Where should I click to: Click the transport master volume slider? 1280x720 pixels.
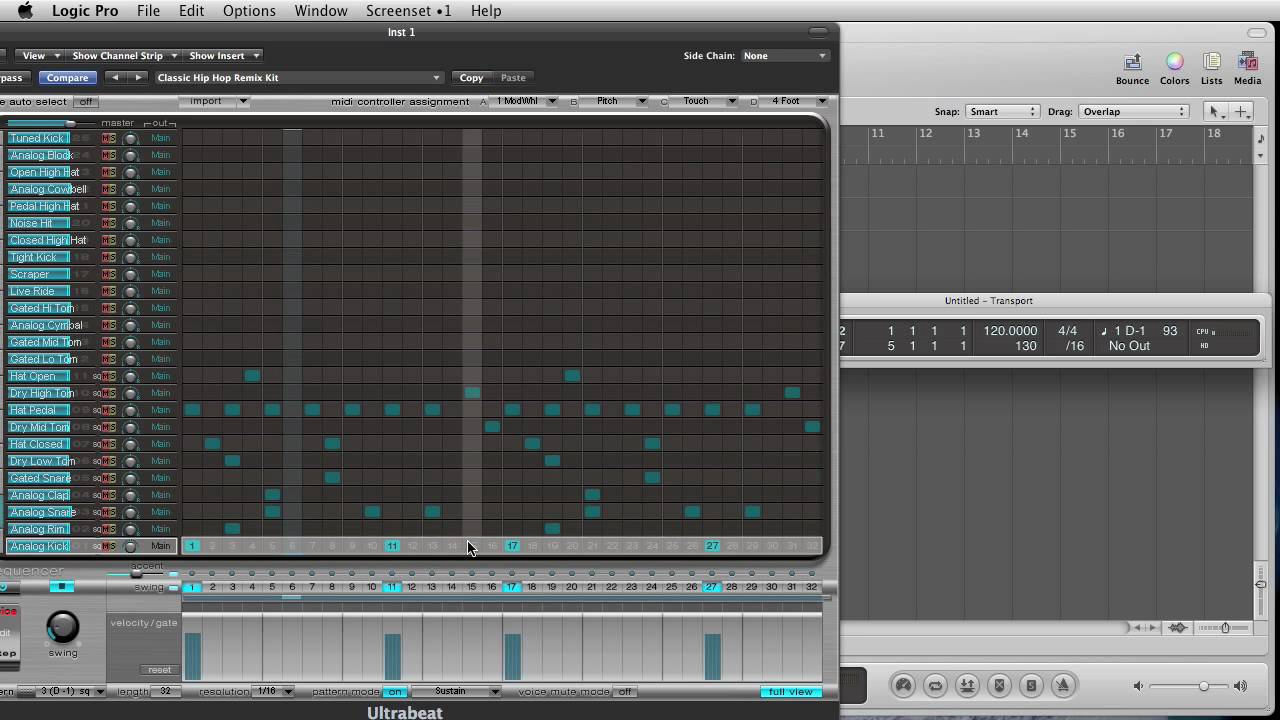coord(1190,686)
